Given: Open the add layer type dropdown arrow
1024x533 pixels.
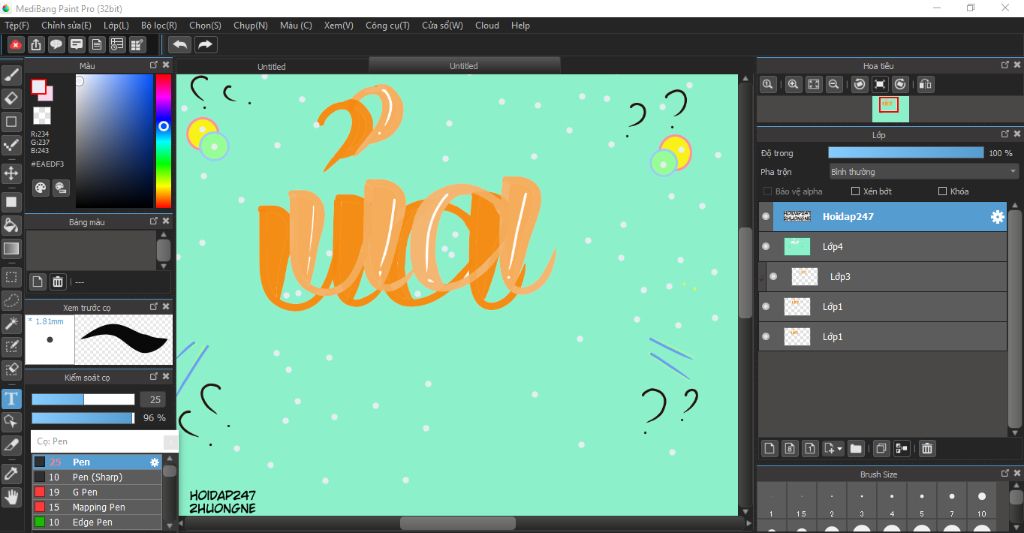Looking at the screenshot, I should (840, 449).
